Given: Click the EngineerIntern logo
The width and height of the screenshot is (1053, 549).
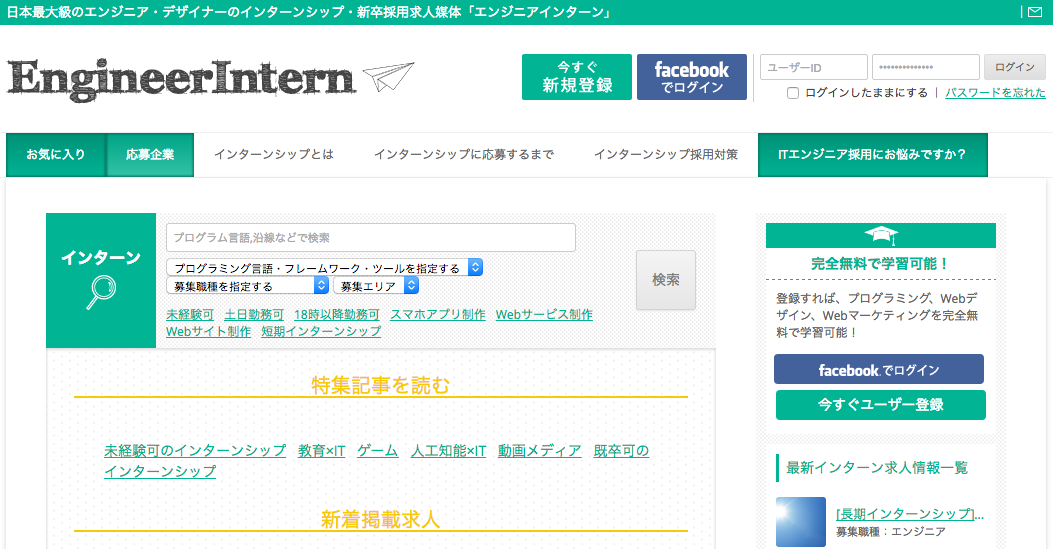Looking at the screenshot, I should [x=181, y=80].
